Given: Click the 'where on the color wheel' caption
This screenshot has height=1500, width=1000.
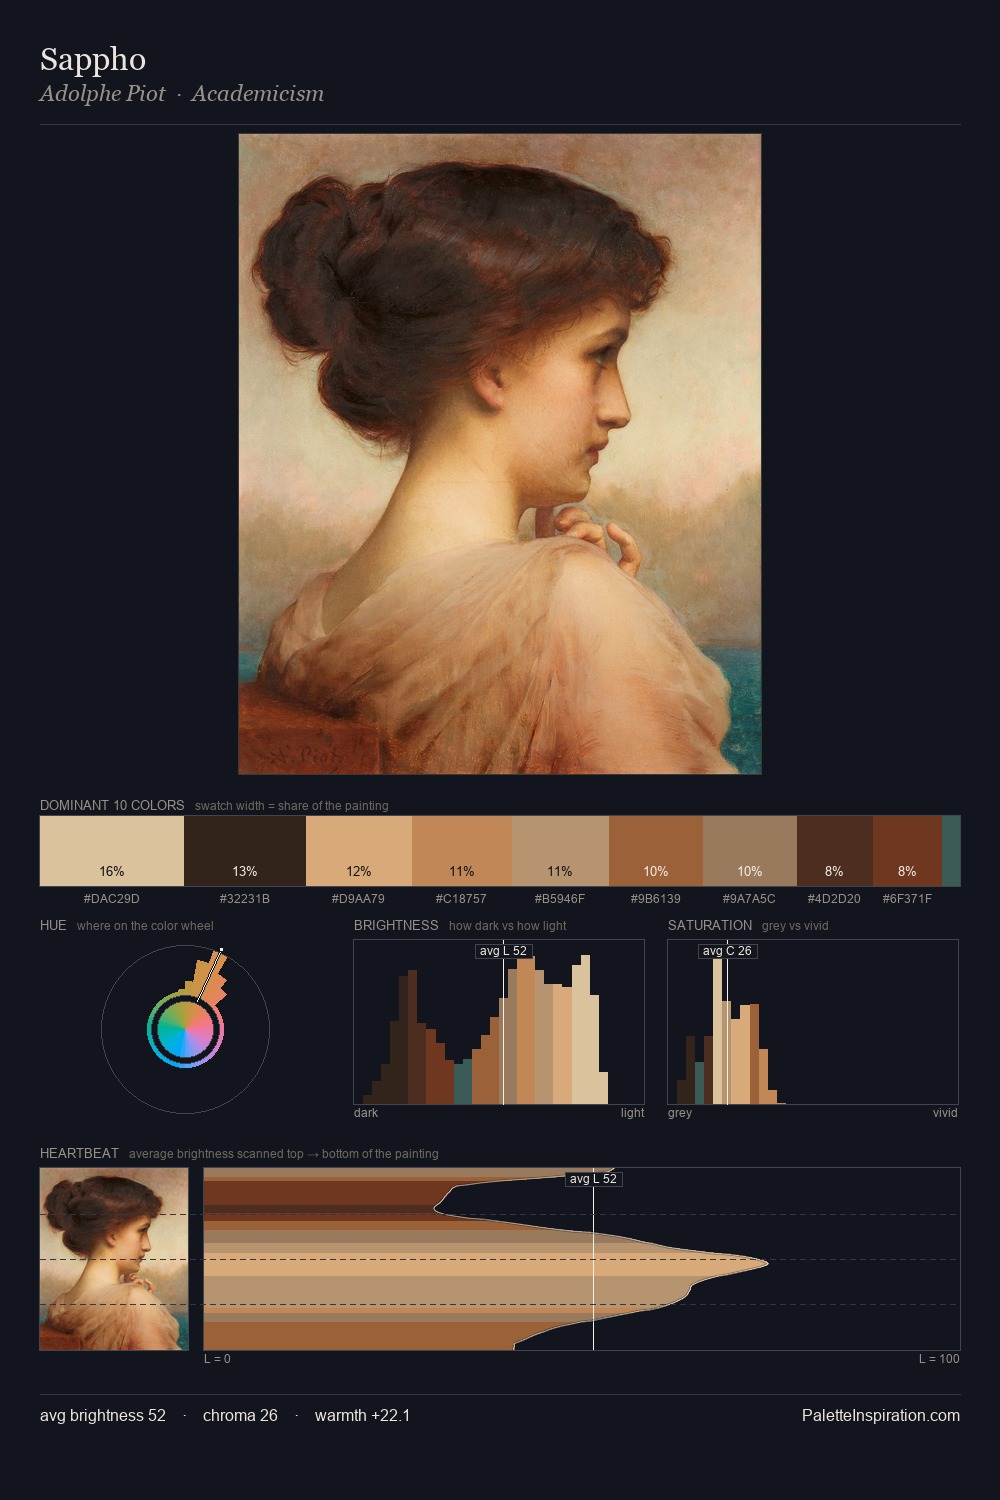Looking at the screenshot, I should click(145, 926).
